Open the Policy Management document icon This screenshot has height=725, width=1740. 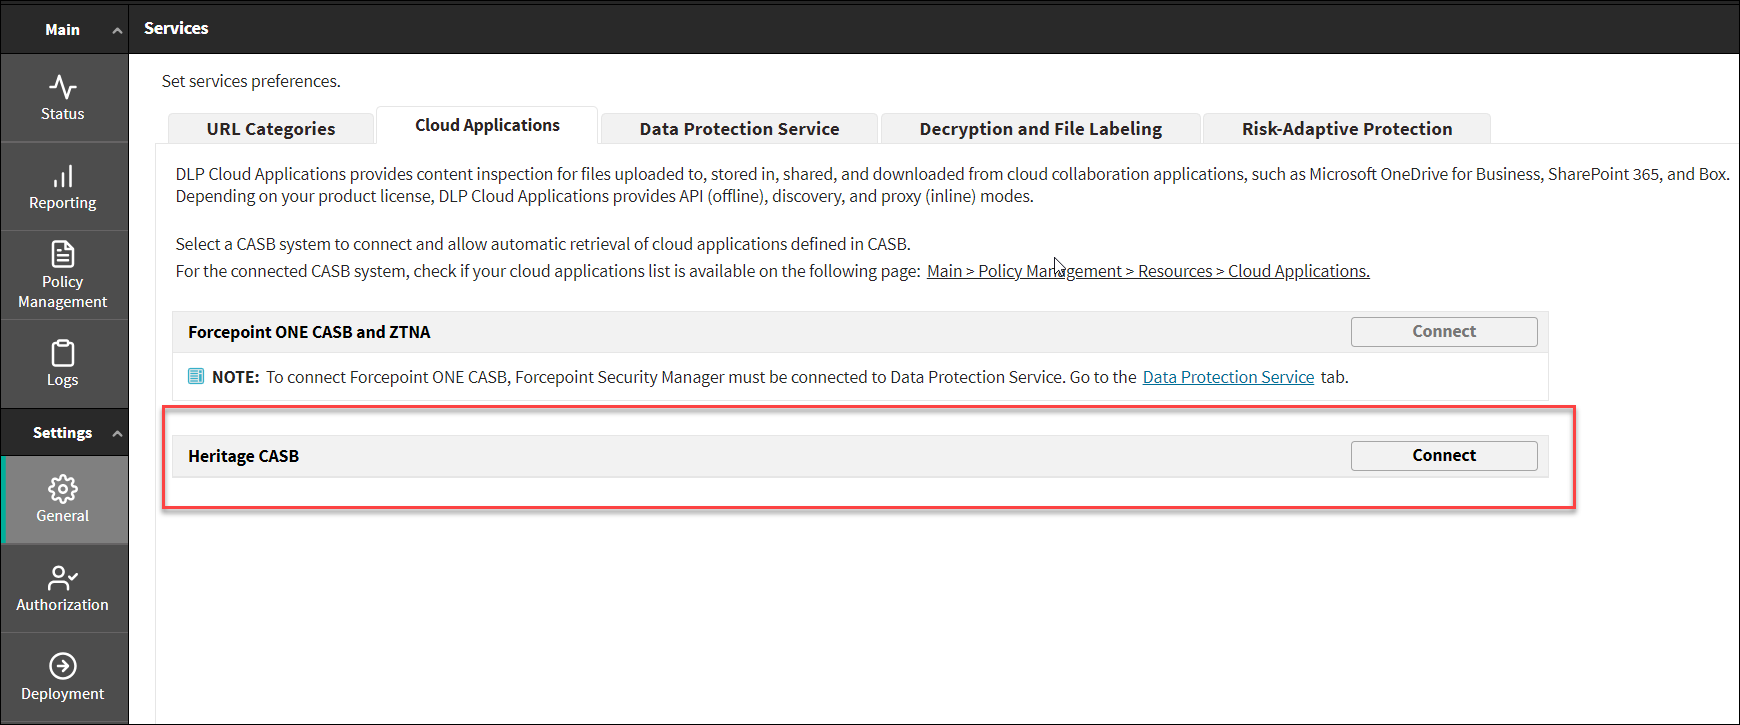pyautogui.click(x=62, y=254)
